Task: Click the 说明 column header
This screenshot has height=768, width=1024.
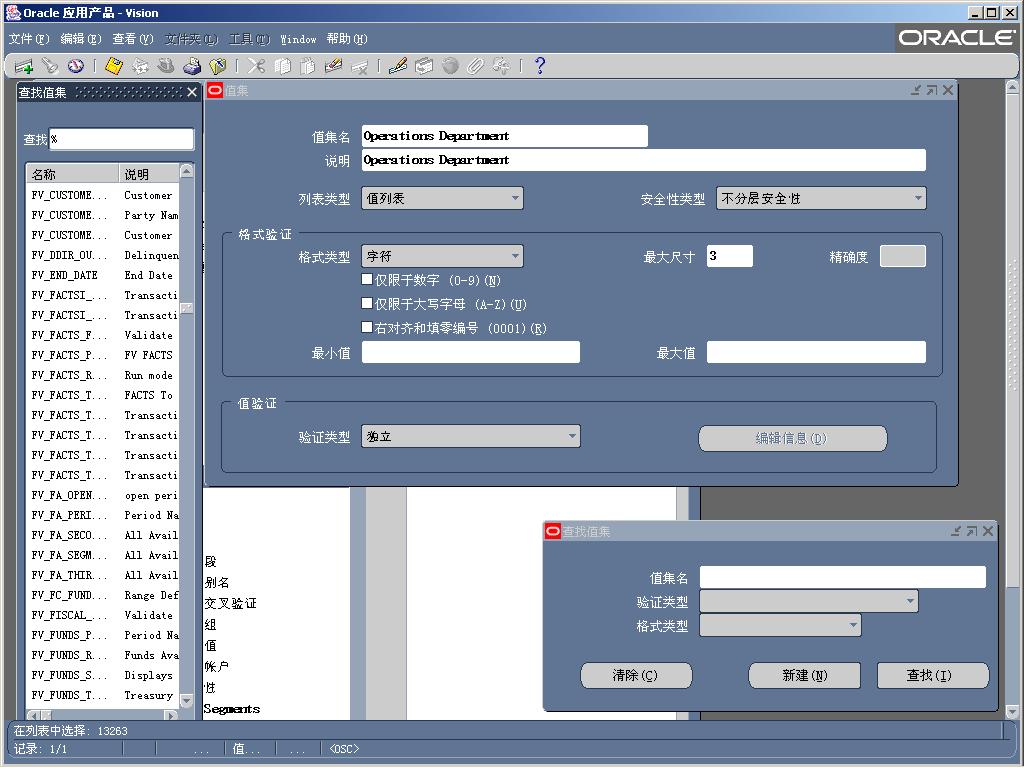Action: 149,174
